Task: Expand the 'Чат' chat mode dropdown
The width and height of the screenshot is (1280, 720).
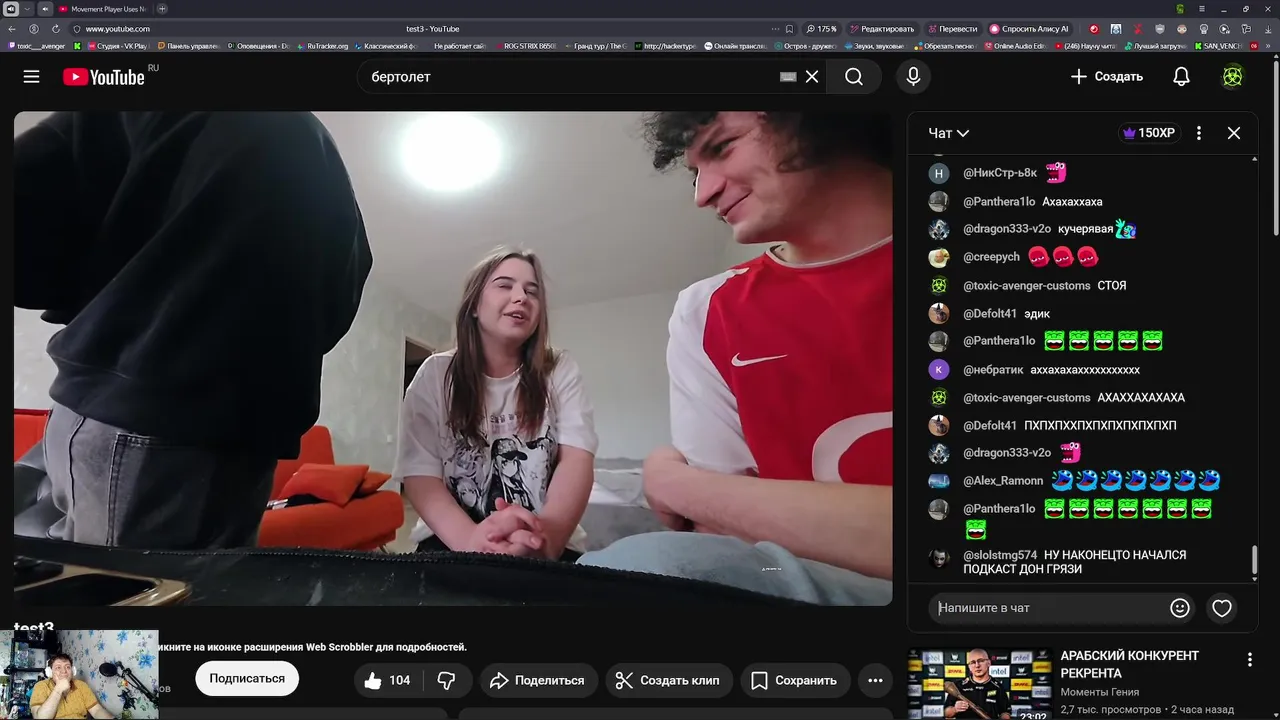Action: point(949,133)
